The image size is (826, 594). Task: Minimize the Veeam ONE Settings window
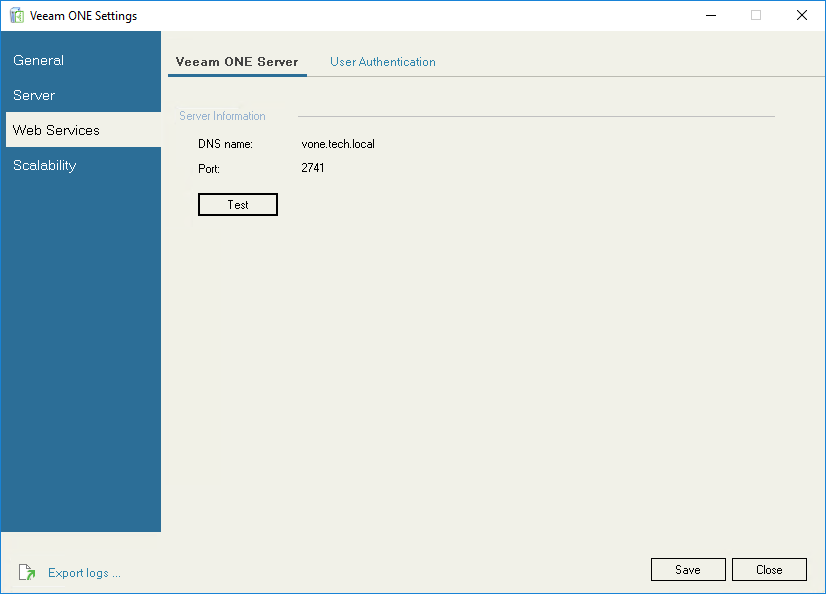point(711,15)
